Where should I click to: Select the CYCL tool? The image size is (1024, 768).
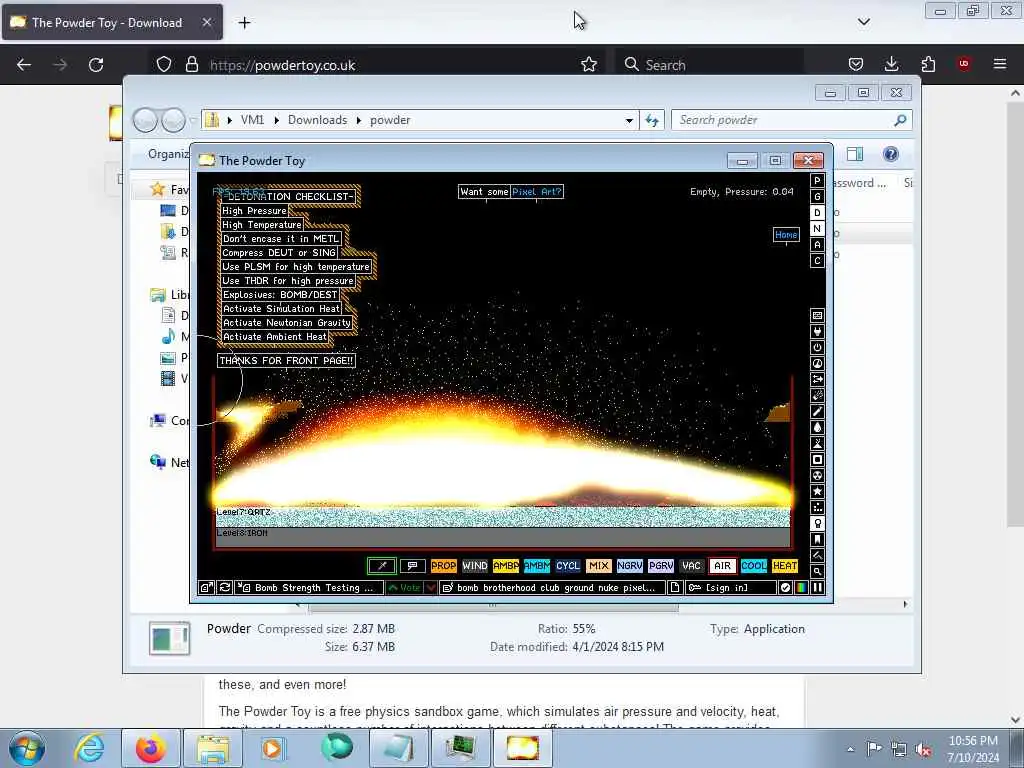[x=568, y=566]
